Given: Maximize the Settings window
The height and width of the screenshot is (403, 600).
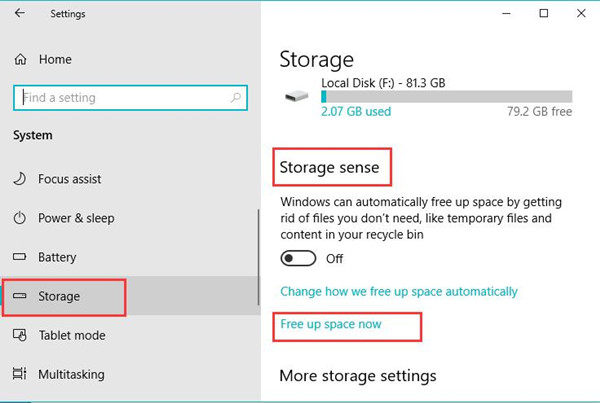Looking at the screenshot, I should (543, 13).
